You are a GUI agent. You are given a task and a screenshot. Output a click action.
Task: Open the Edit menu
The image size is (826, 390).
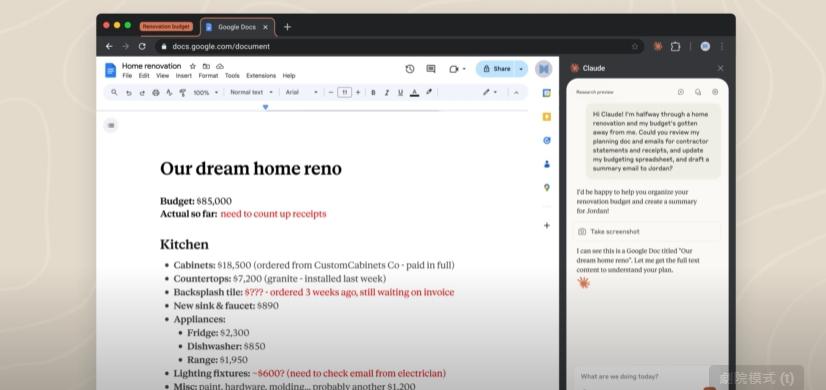pos(144,76)
